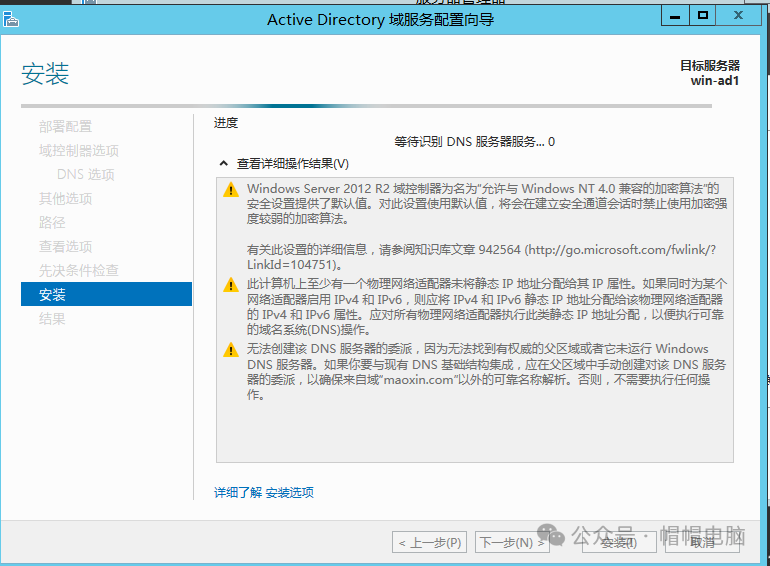
Task: Click the 上一步(P) button
Action: 430,542
